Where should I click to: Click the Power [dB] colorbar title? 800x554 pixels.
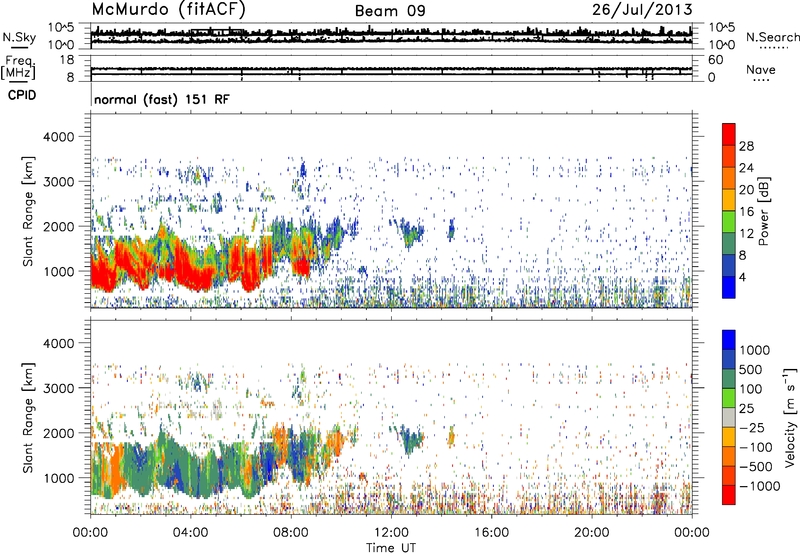763,211
